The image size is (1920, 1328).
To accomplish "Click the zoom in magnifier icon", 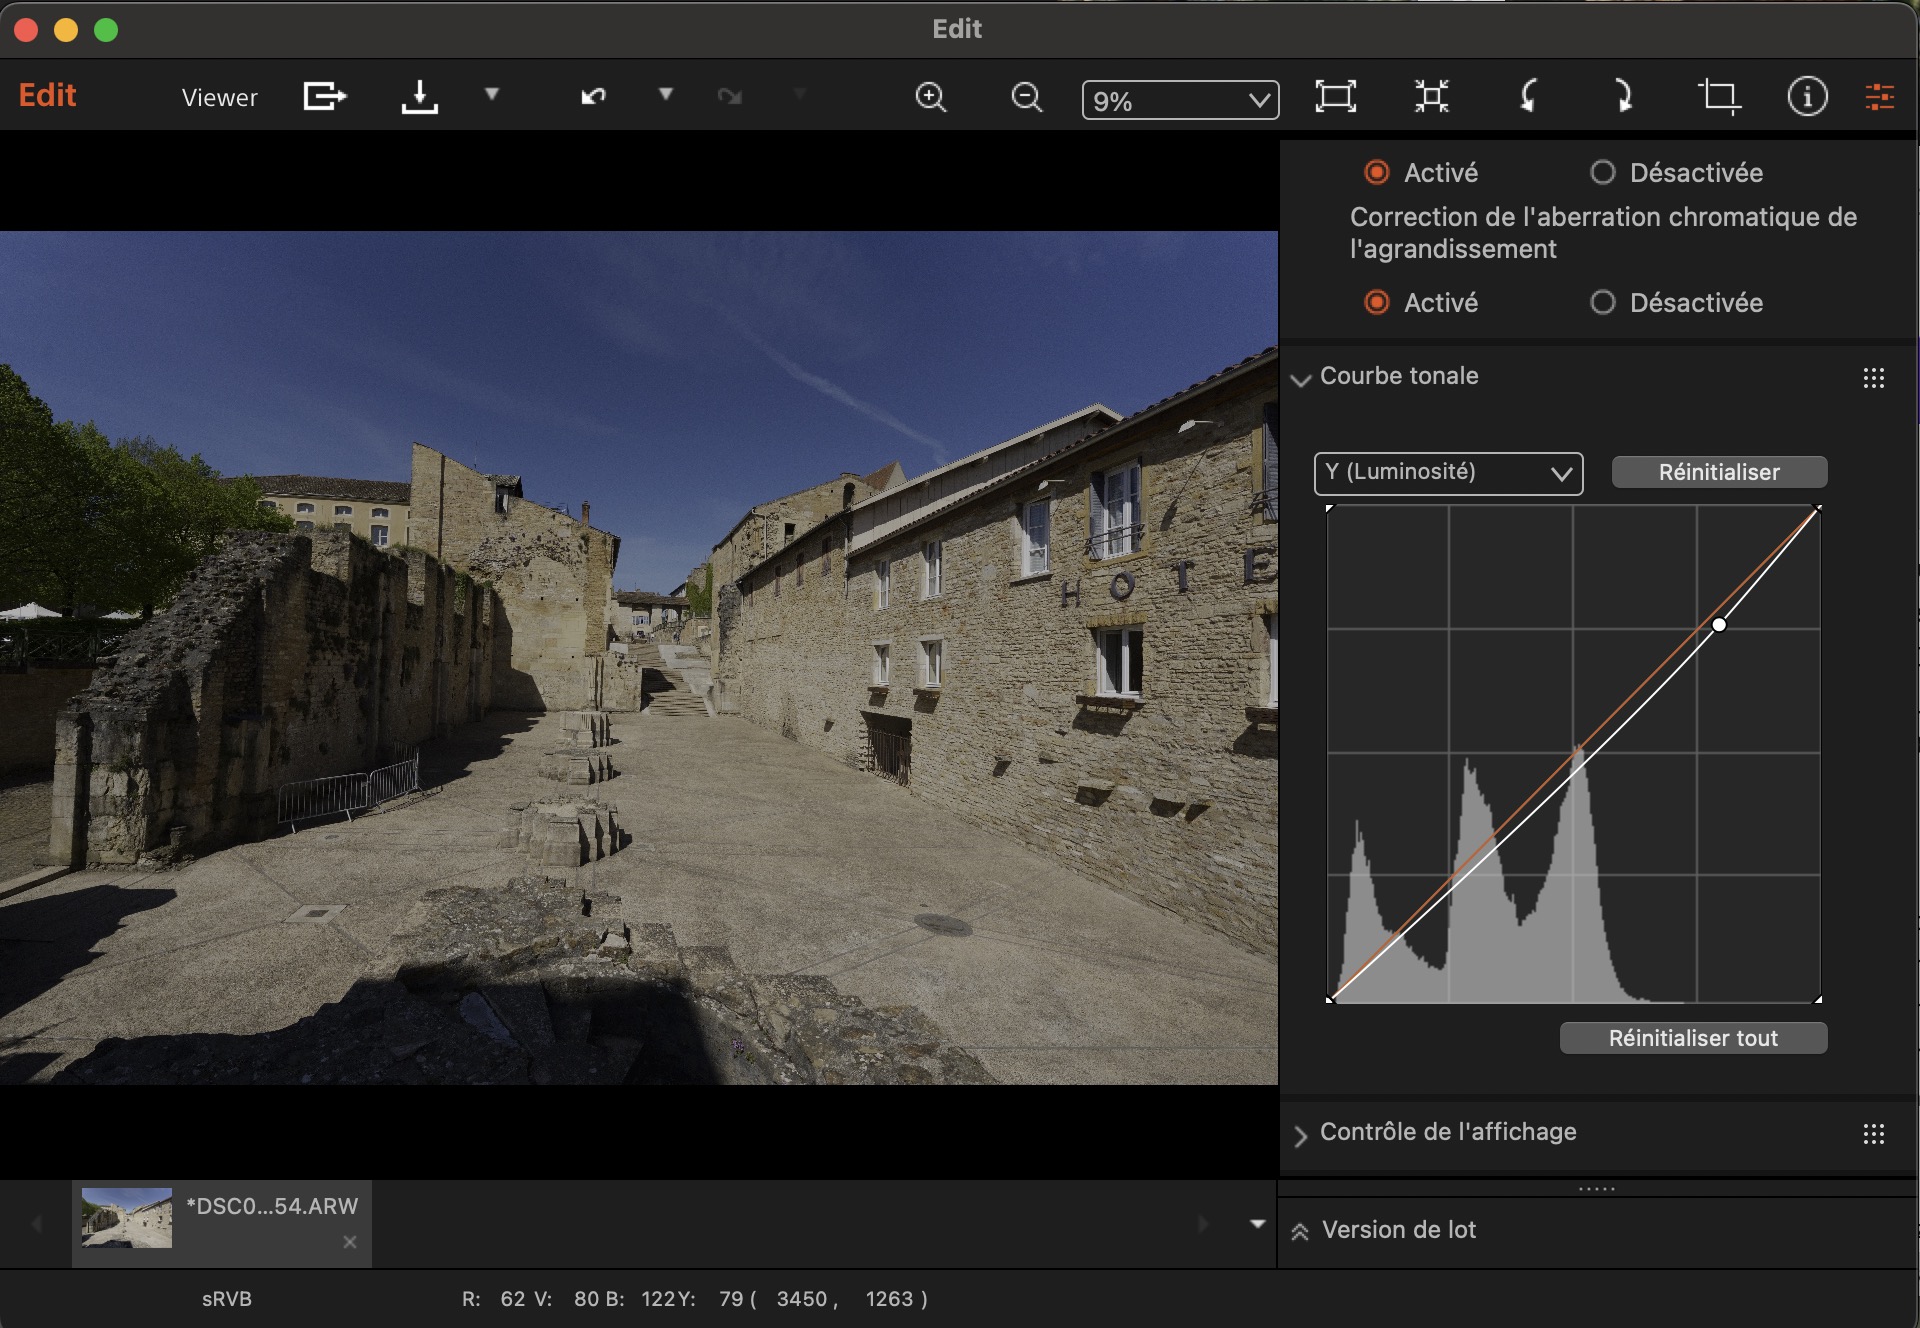I will point(930,97).
